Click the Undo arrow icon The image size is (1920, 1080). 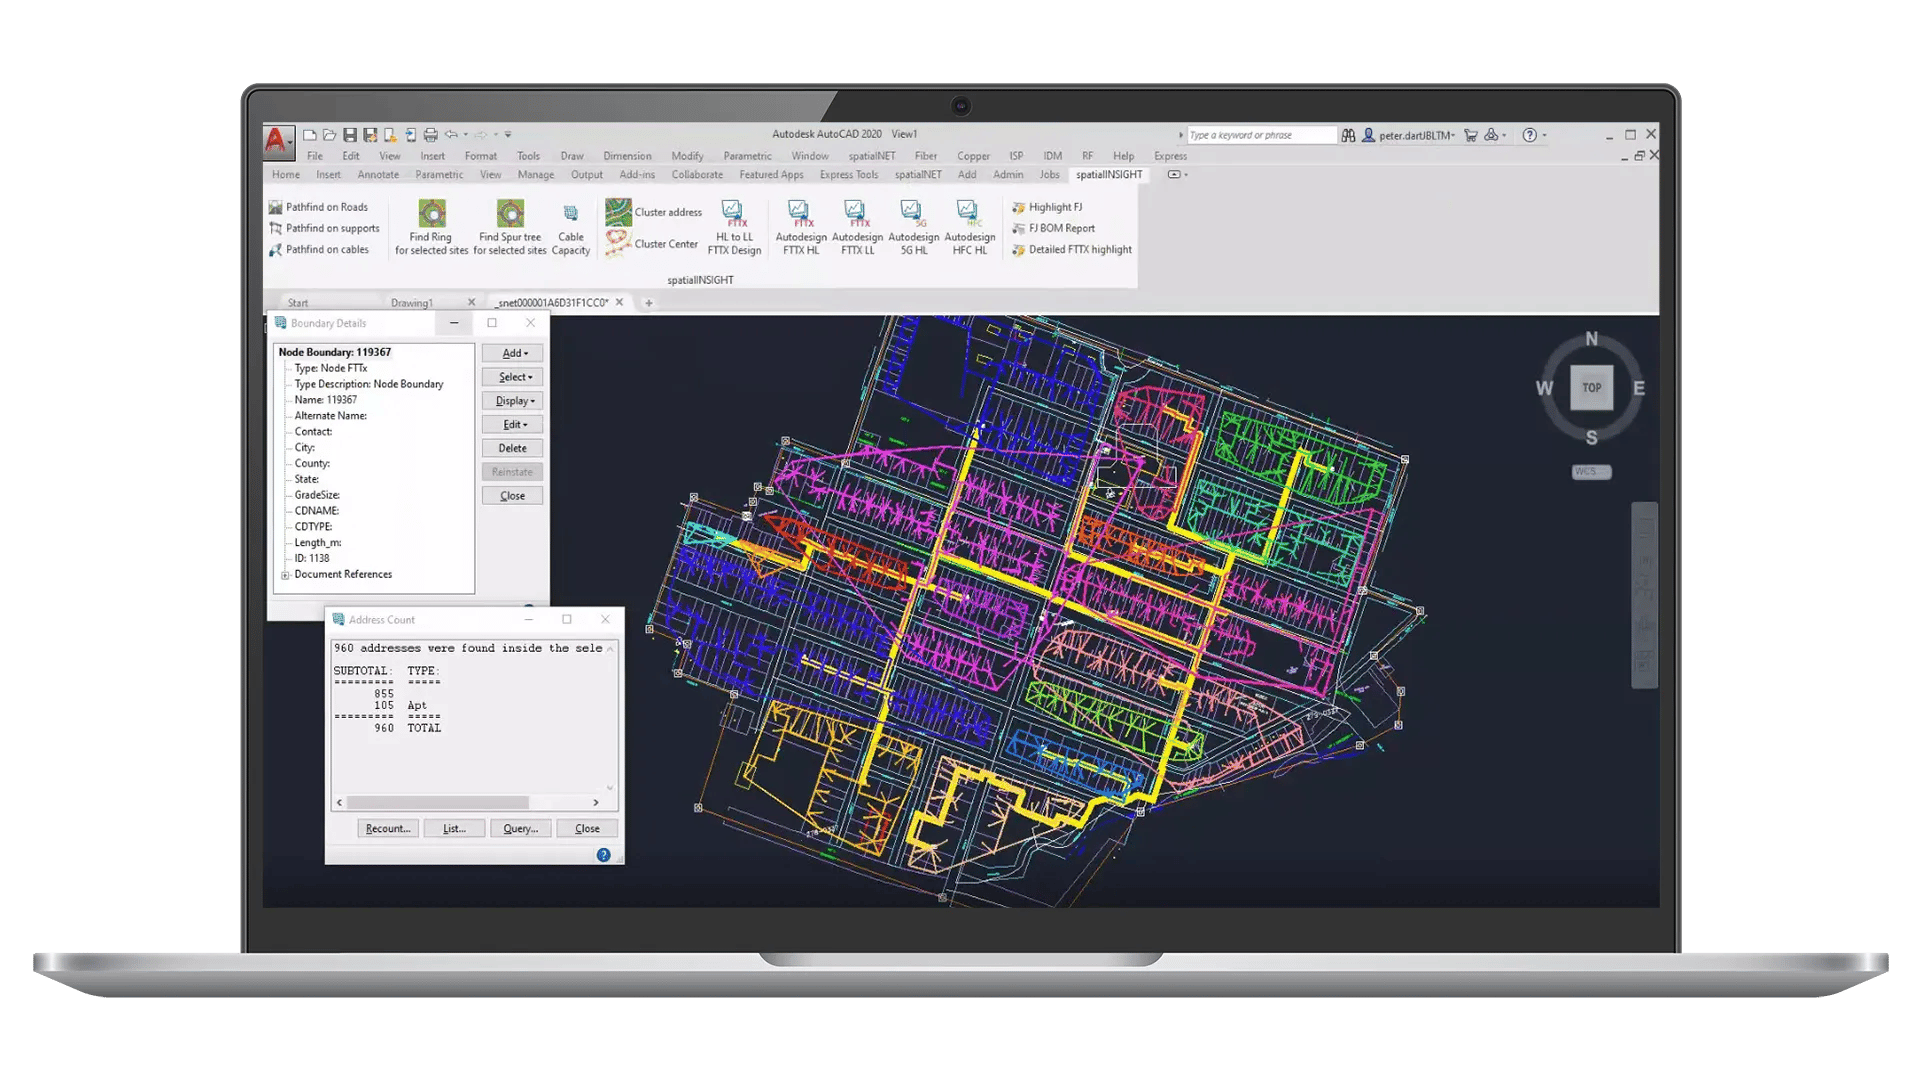click(451, 134)
